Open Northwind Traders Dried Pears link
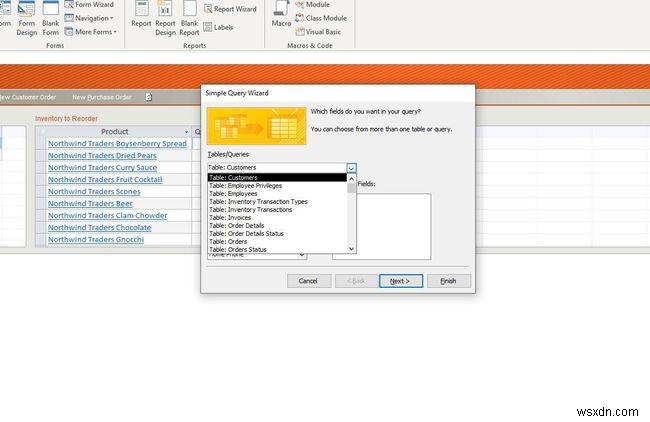This screenshot has width=650, height=422. tap(102, 155)
